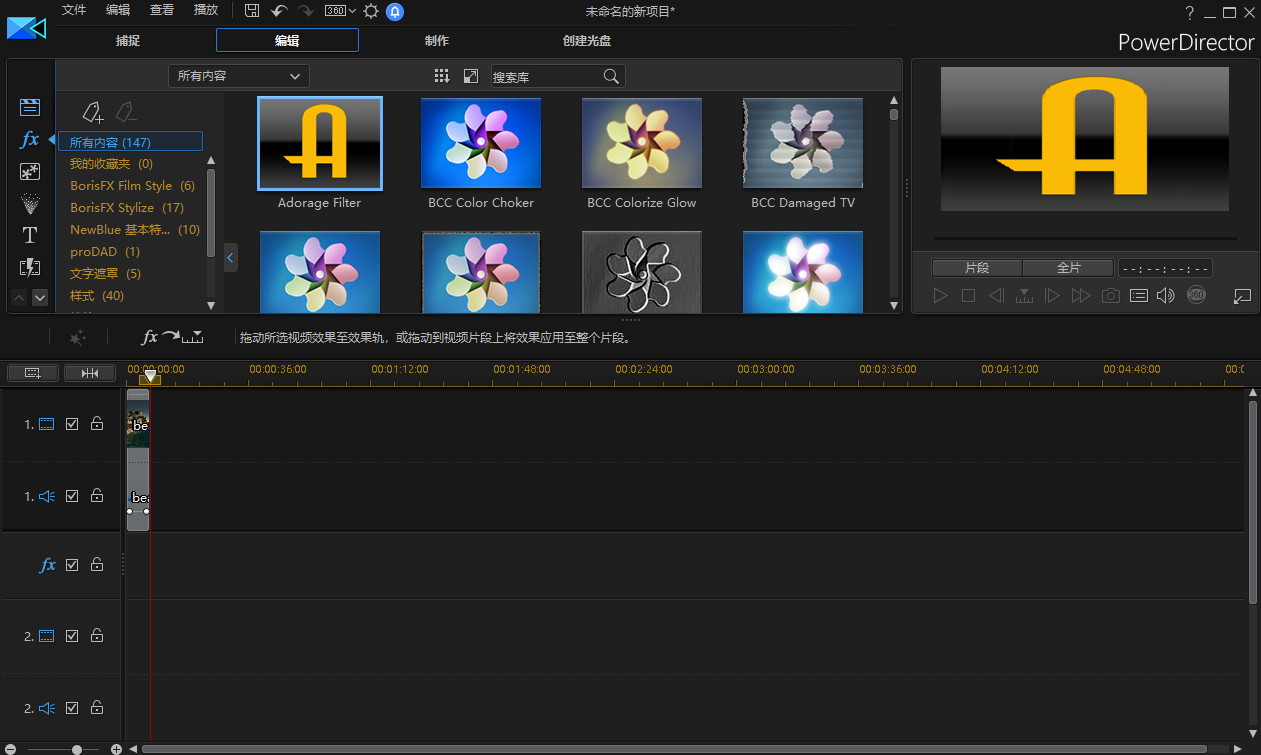Open the notifications bell icon

(396, 11)
